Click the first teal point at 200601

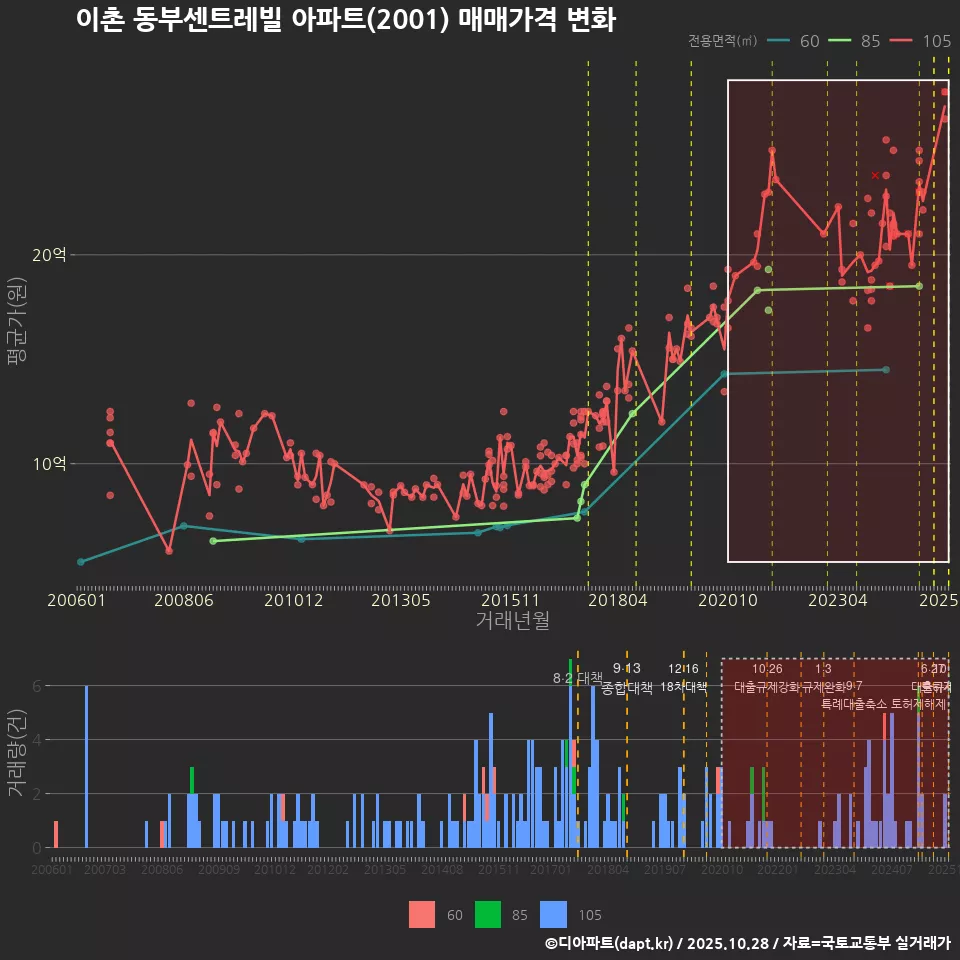(81, 562)
